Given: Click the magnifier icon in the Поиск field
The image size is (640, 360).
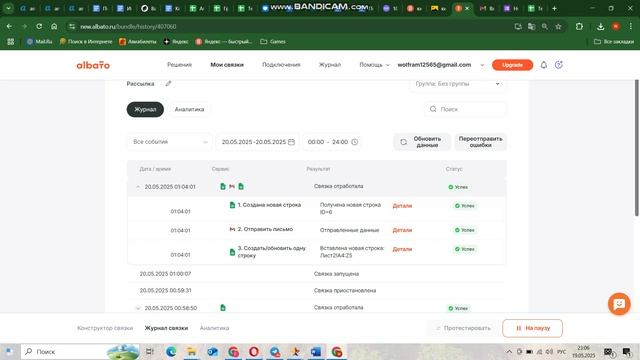Looking at the screenshot, I should click(433, 109).
